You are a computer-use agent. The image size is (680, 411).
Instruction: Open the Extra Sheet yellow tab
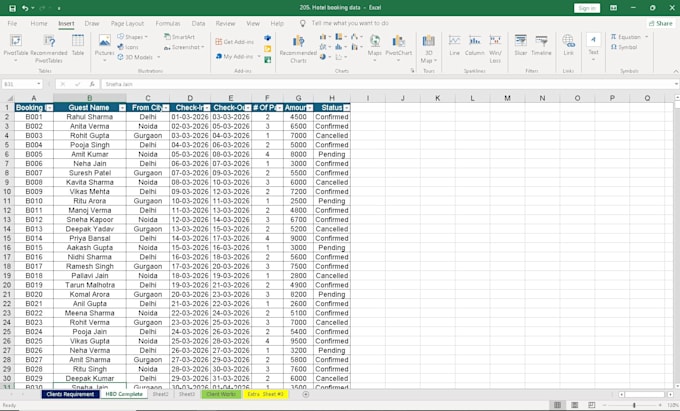click(265, 394)
